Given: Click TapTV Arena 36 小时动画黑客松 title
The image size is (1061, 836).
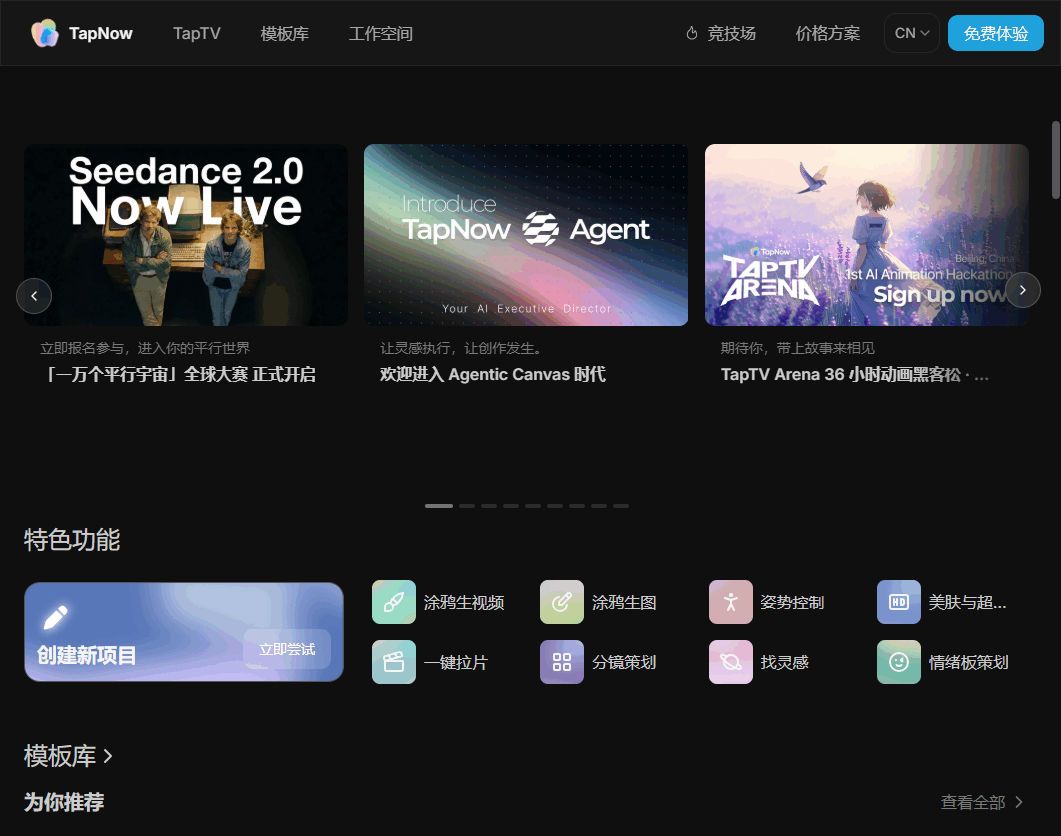Looking at the screenshot, I should pyautogui.click(x=855, y=374).
